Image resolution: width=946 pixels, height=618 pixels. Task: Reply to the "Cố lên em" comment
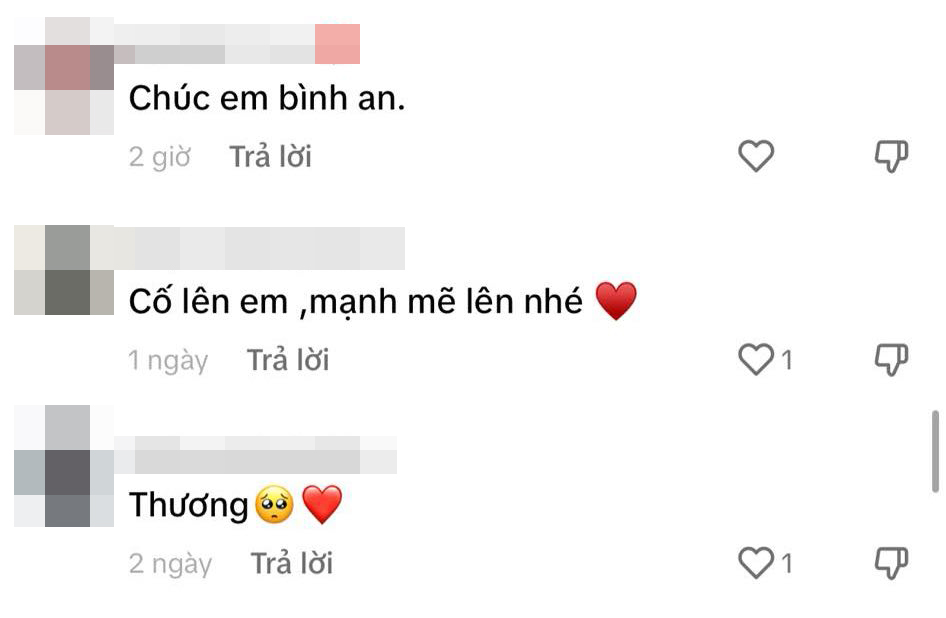pyautogui.click(x=288, y=360)
